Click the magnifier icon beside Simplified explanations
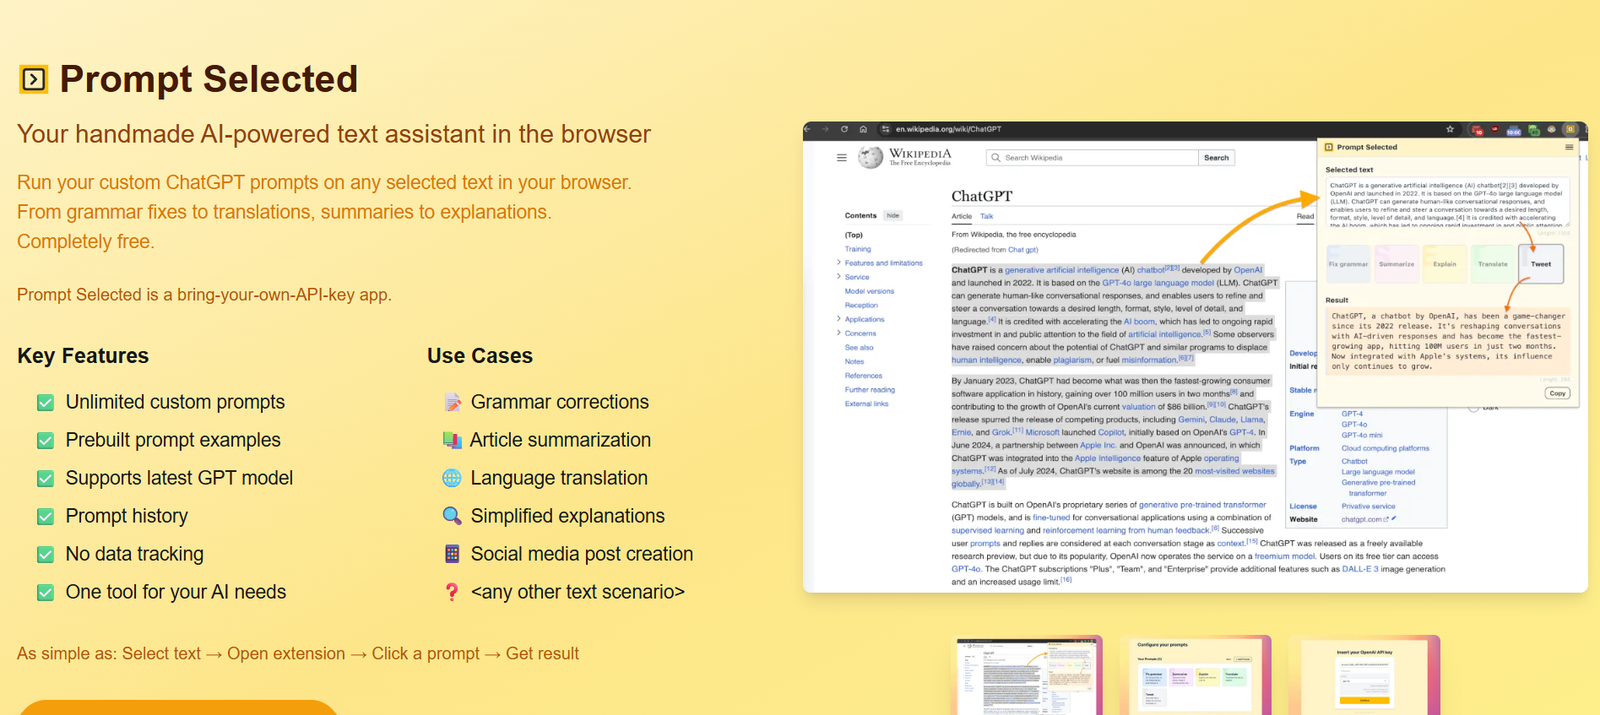Image resolution: width=1600 pixels, height=715 pixels. tap(452, 516)
